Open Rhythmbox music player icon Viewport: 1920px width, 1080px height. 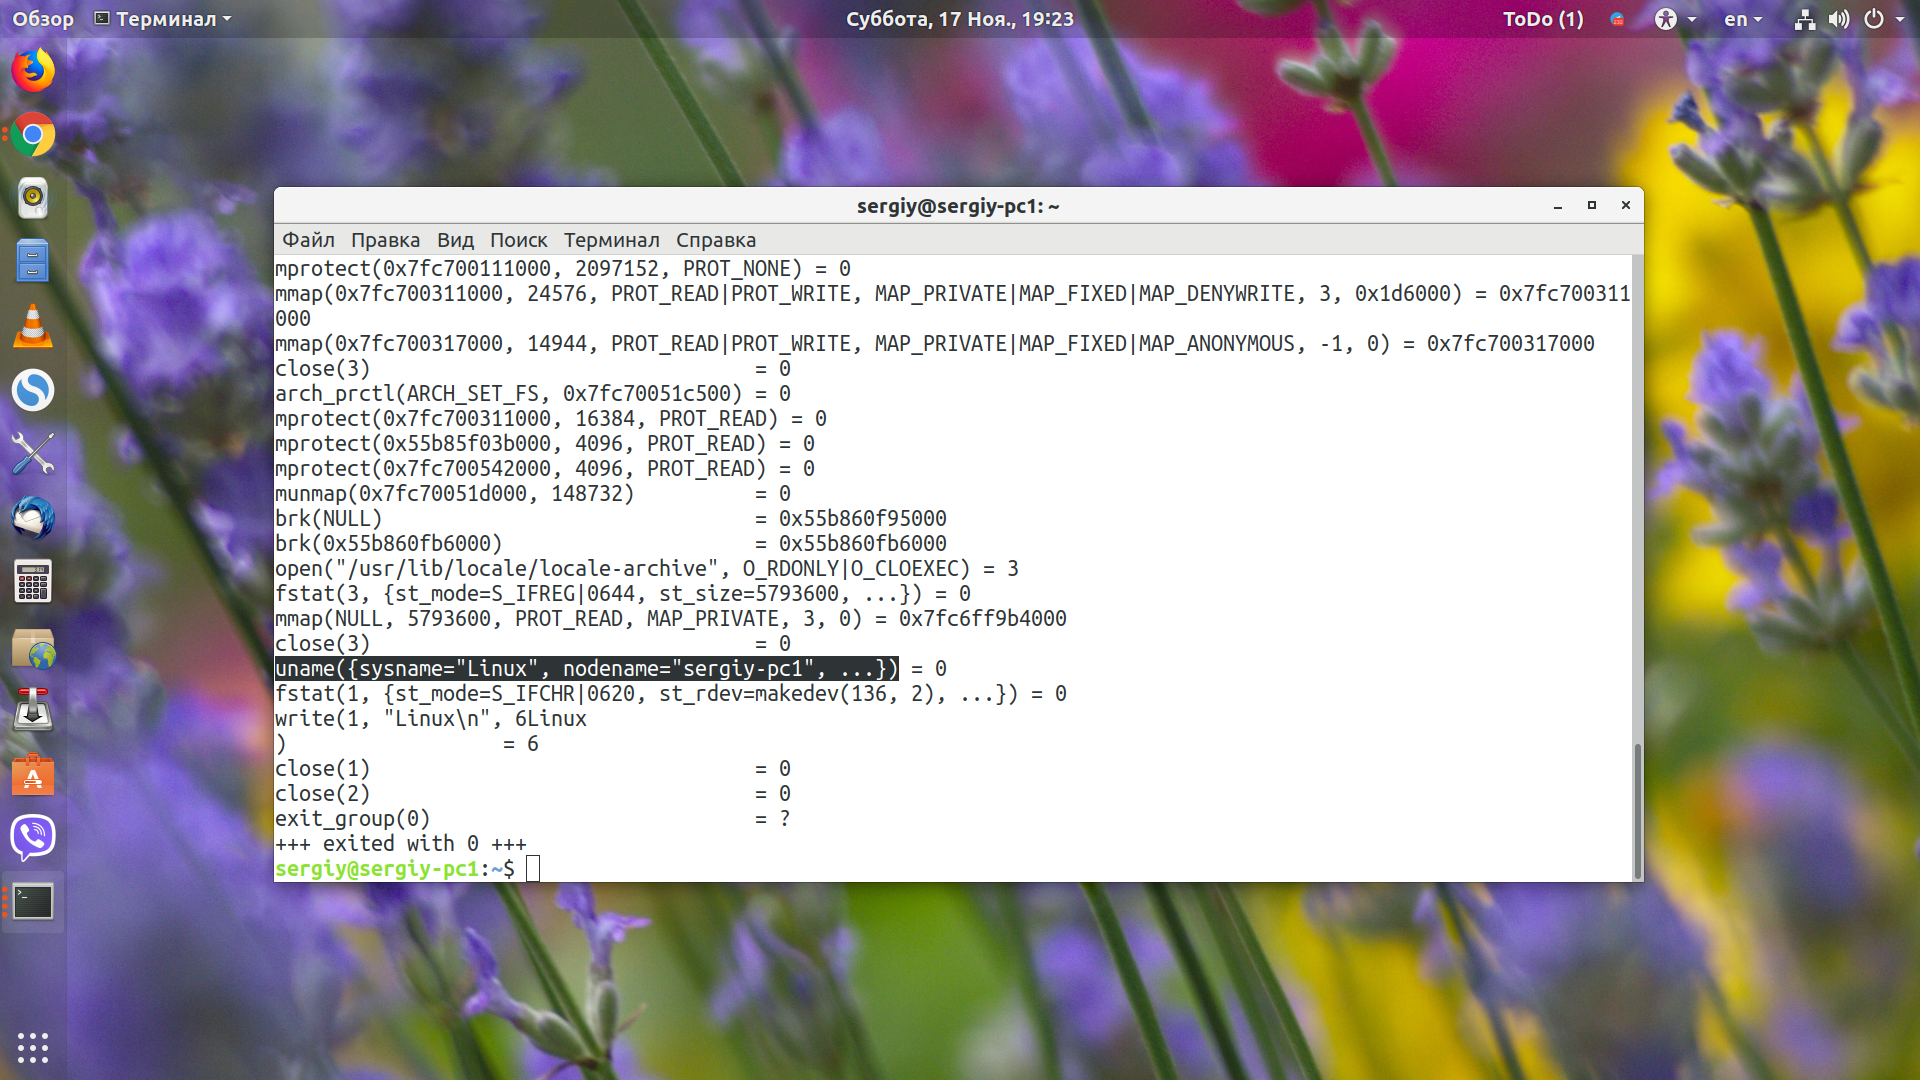(x=33, y=198)
